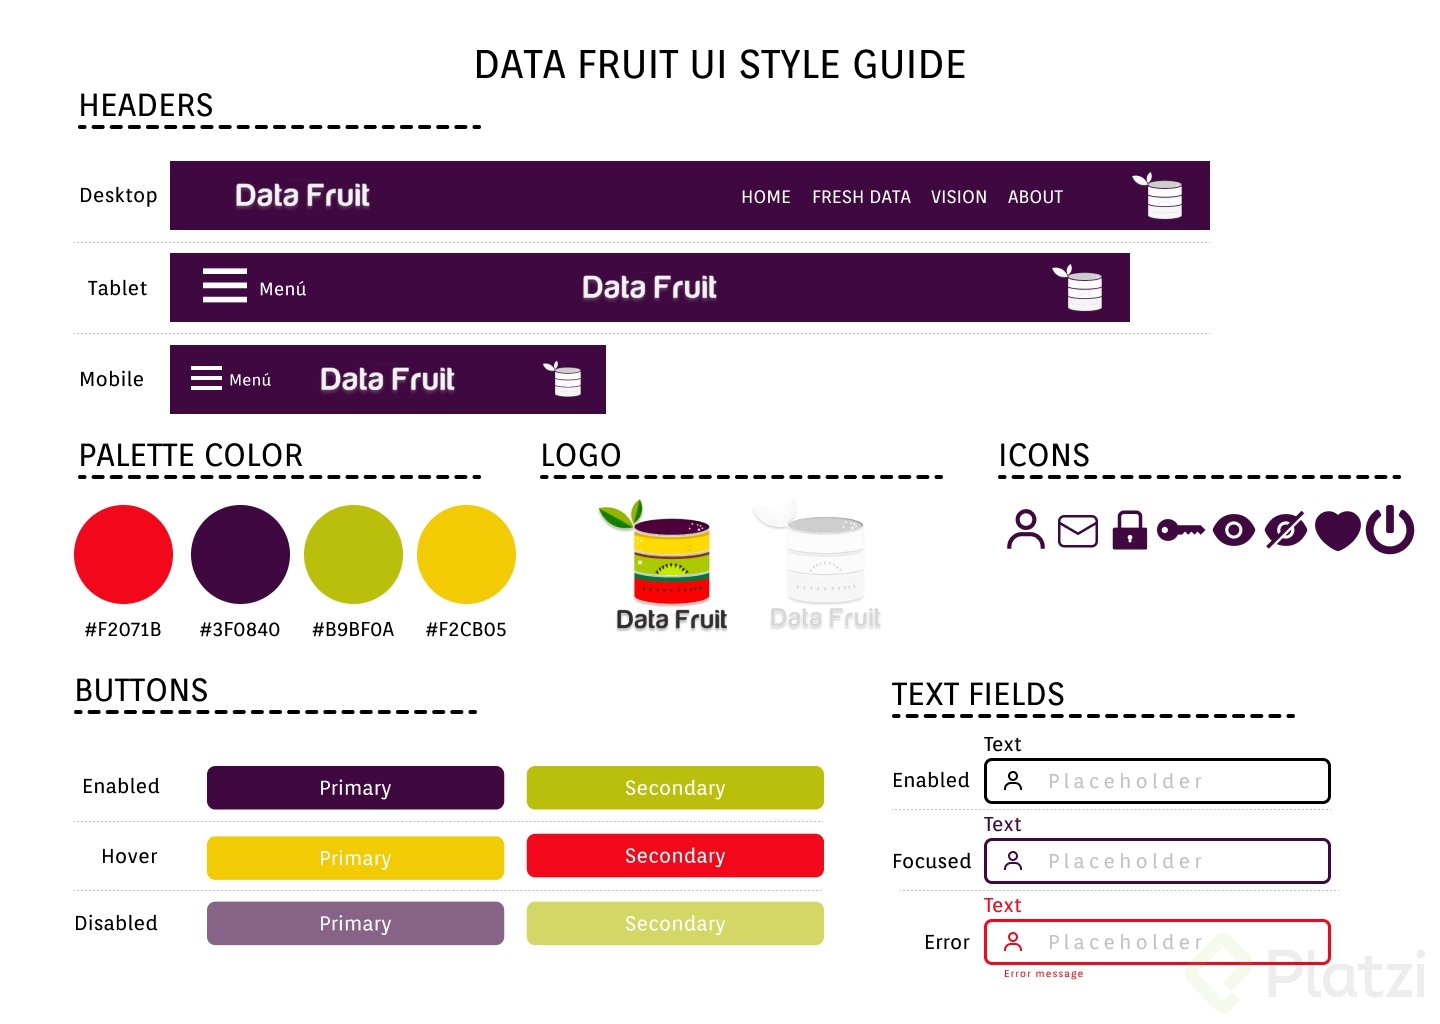Open the mobile header's Menú
Viewport: 1440px width, 1024px height.
click(x=249, y=379)
